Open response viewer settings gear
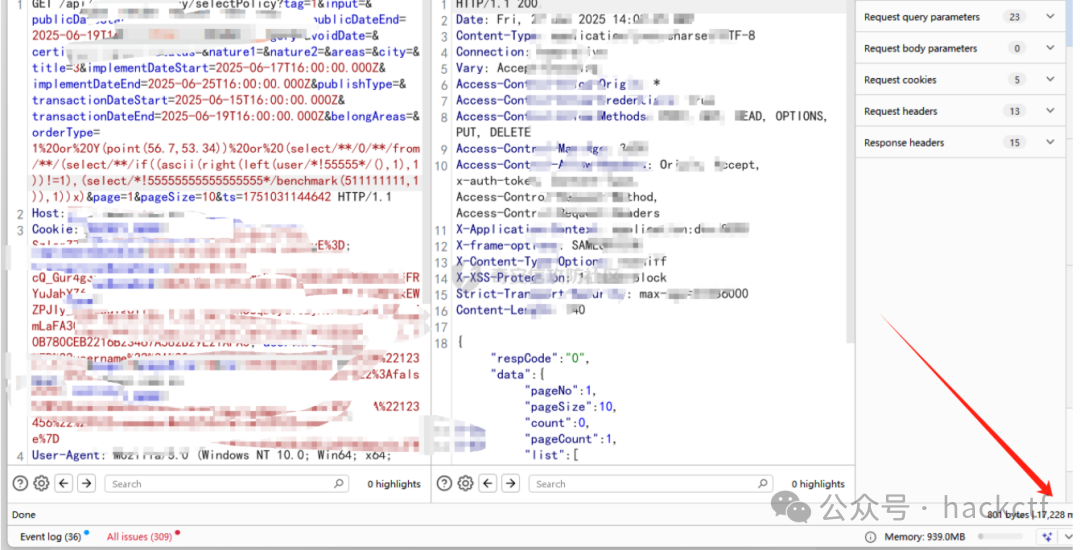 [x=466, y=484]
